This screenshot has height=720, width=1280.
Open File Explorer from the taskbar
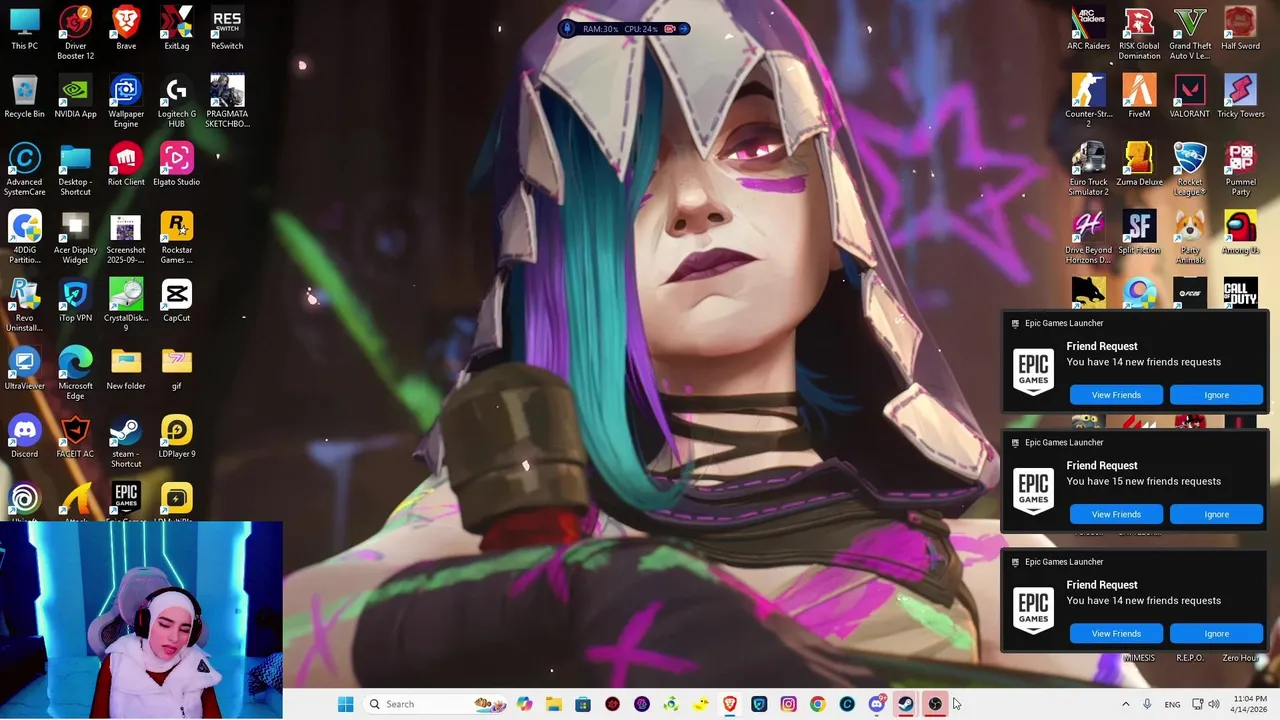tap(554, 704)
